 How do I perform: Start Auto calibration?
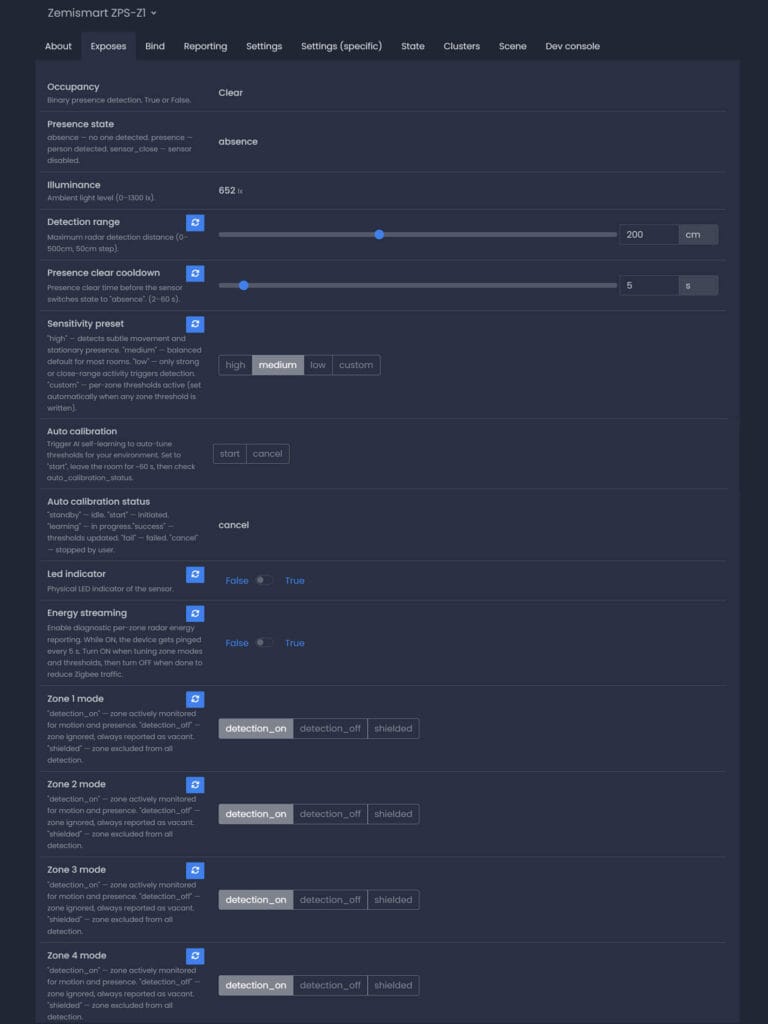pyautogui.click(x=230, y=454)
